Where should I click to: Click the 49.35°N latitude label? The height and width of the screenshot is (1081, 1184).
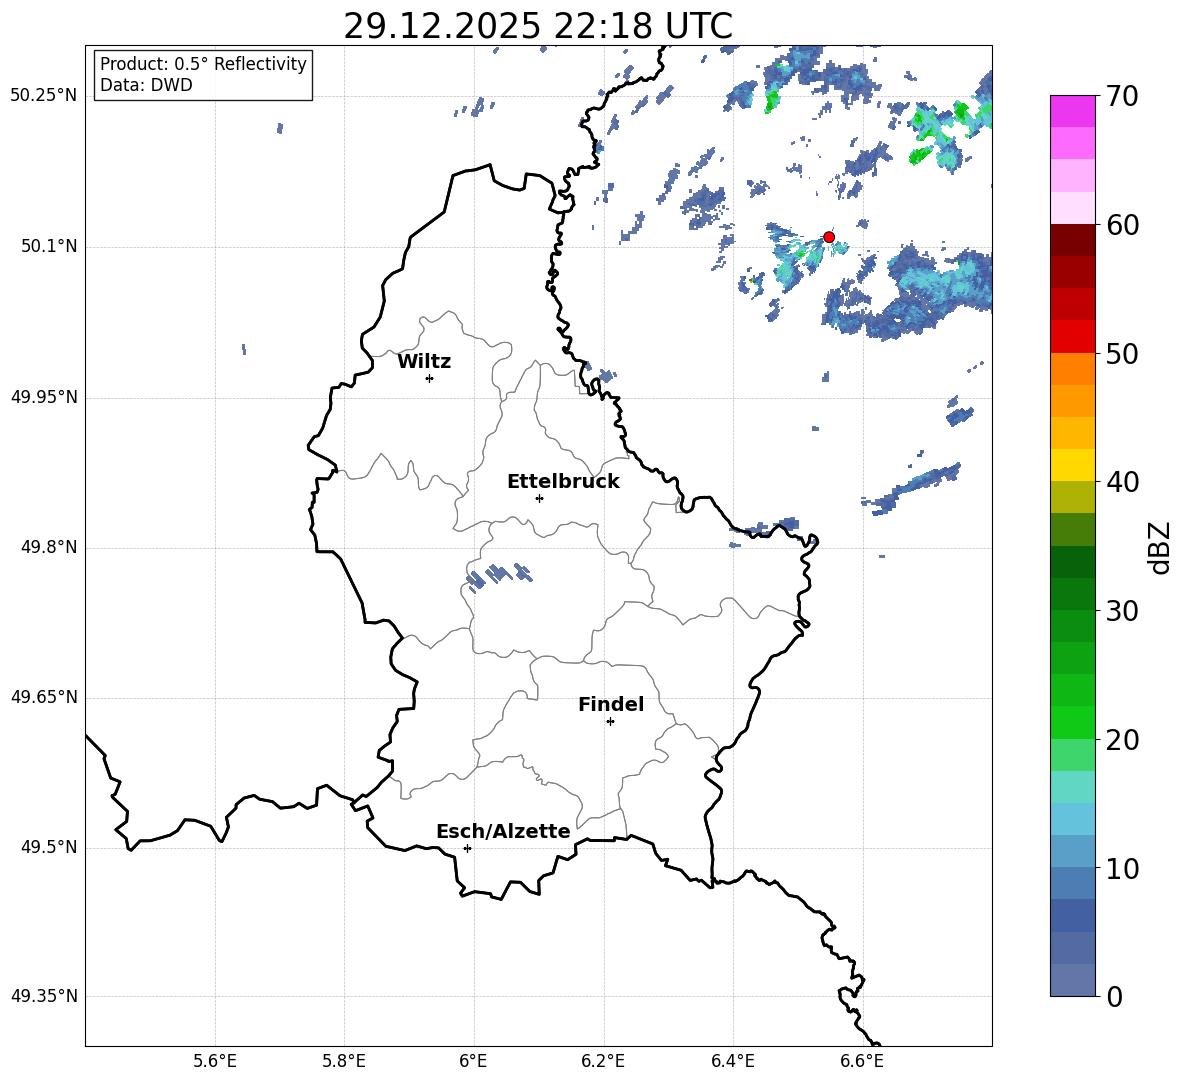pyautogui.click(x=44, y=996)
